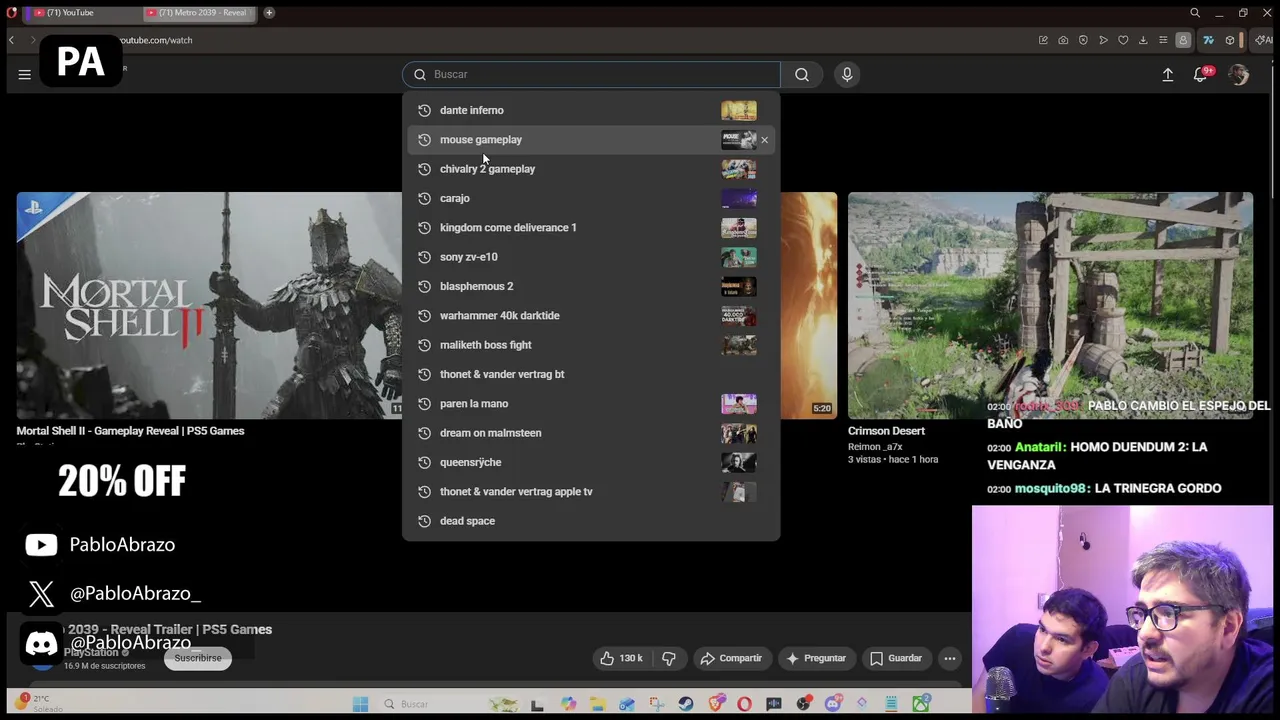The height and width of the screenshot is (720, 1280).
Task: Click thumbnail beside 'dante inferno' suggestion
Action: [739, 110]
